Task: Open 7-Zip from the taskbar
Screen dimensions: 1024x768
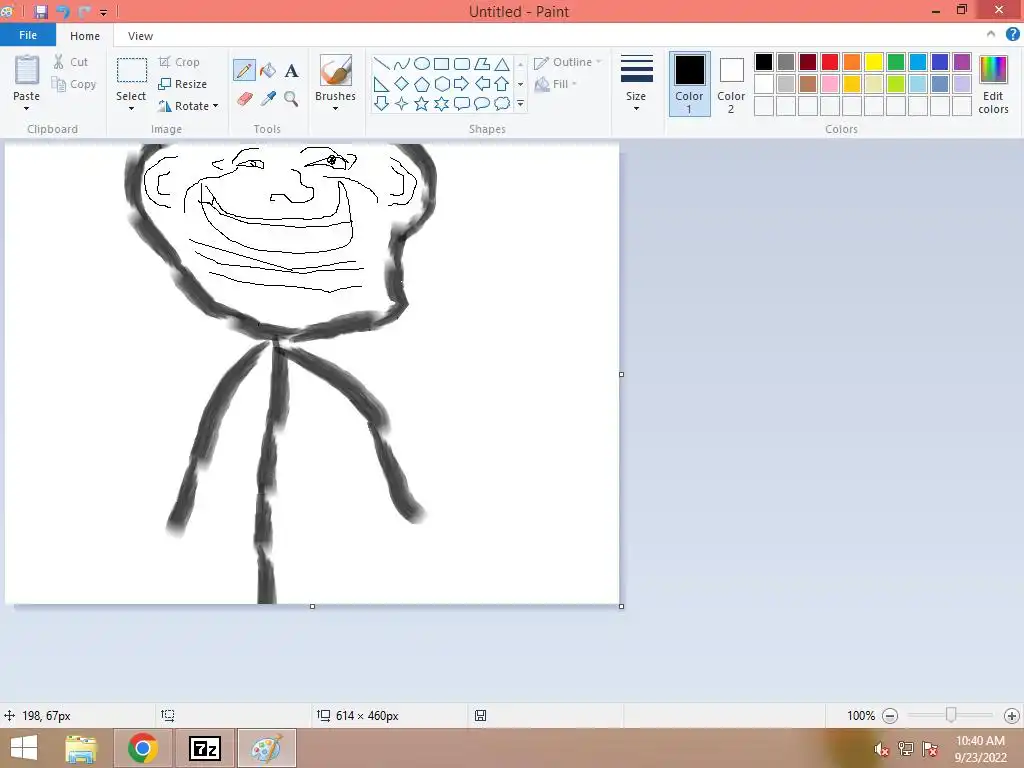Action: [205, 748]
